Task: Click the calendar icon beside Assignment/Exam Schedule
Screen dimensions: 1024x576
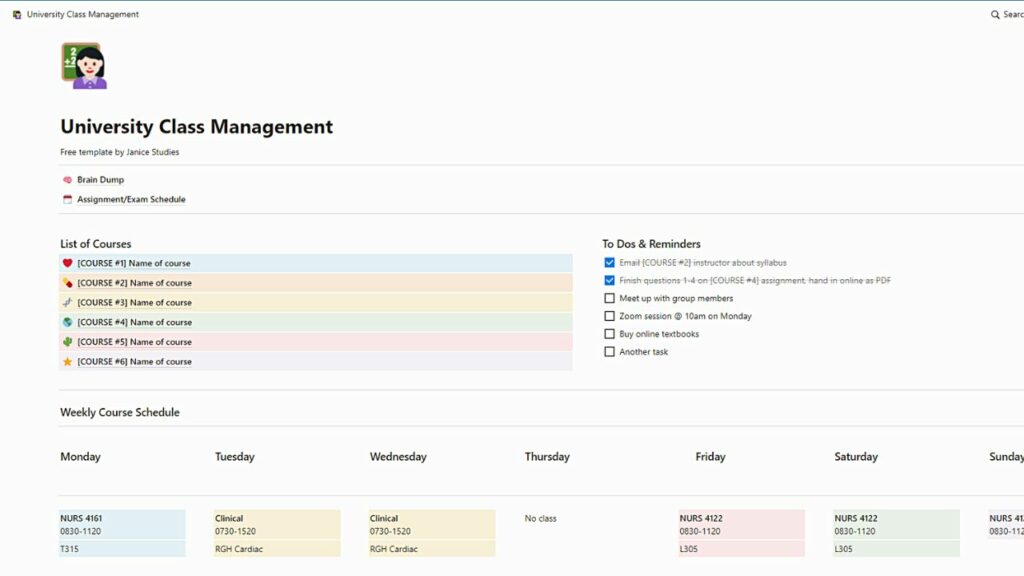Action: [67, 200]
